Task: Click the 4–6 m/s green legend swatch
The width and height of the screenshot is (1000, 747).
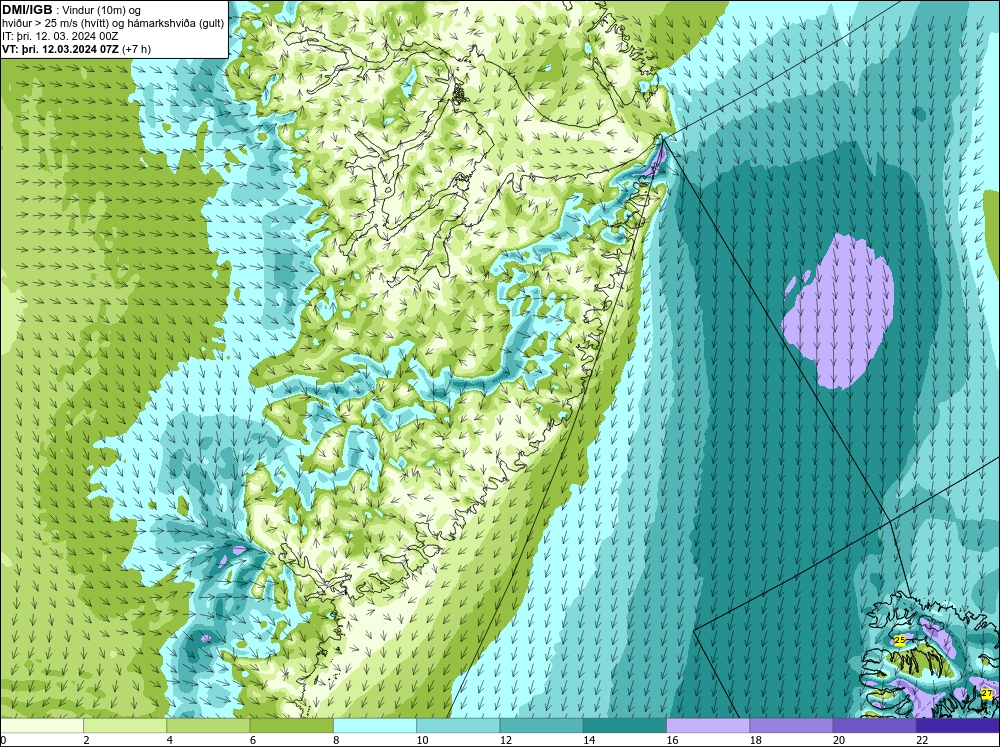Action: coord(208,725)
